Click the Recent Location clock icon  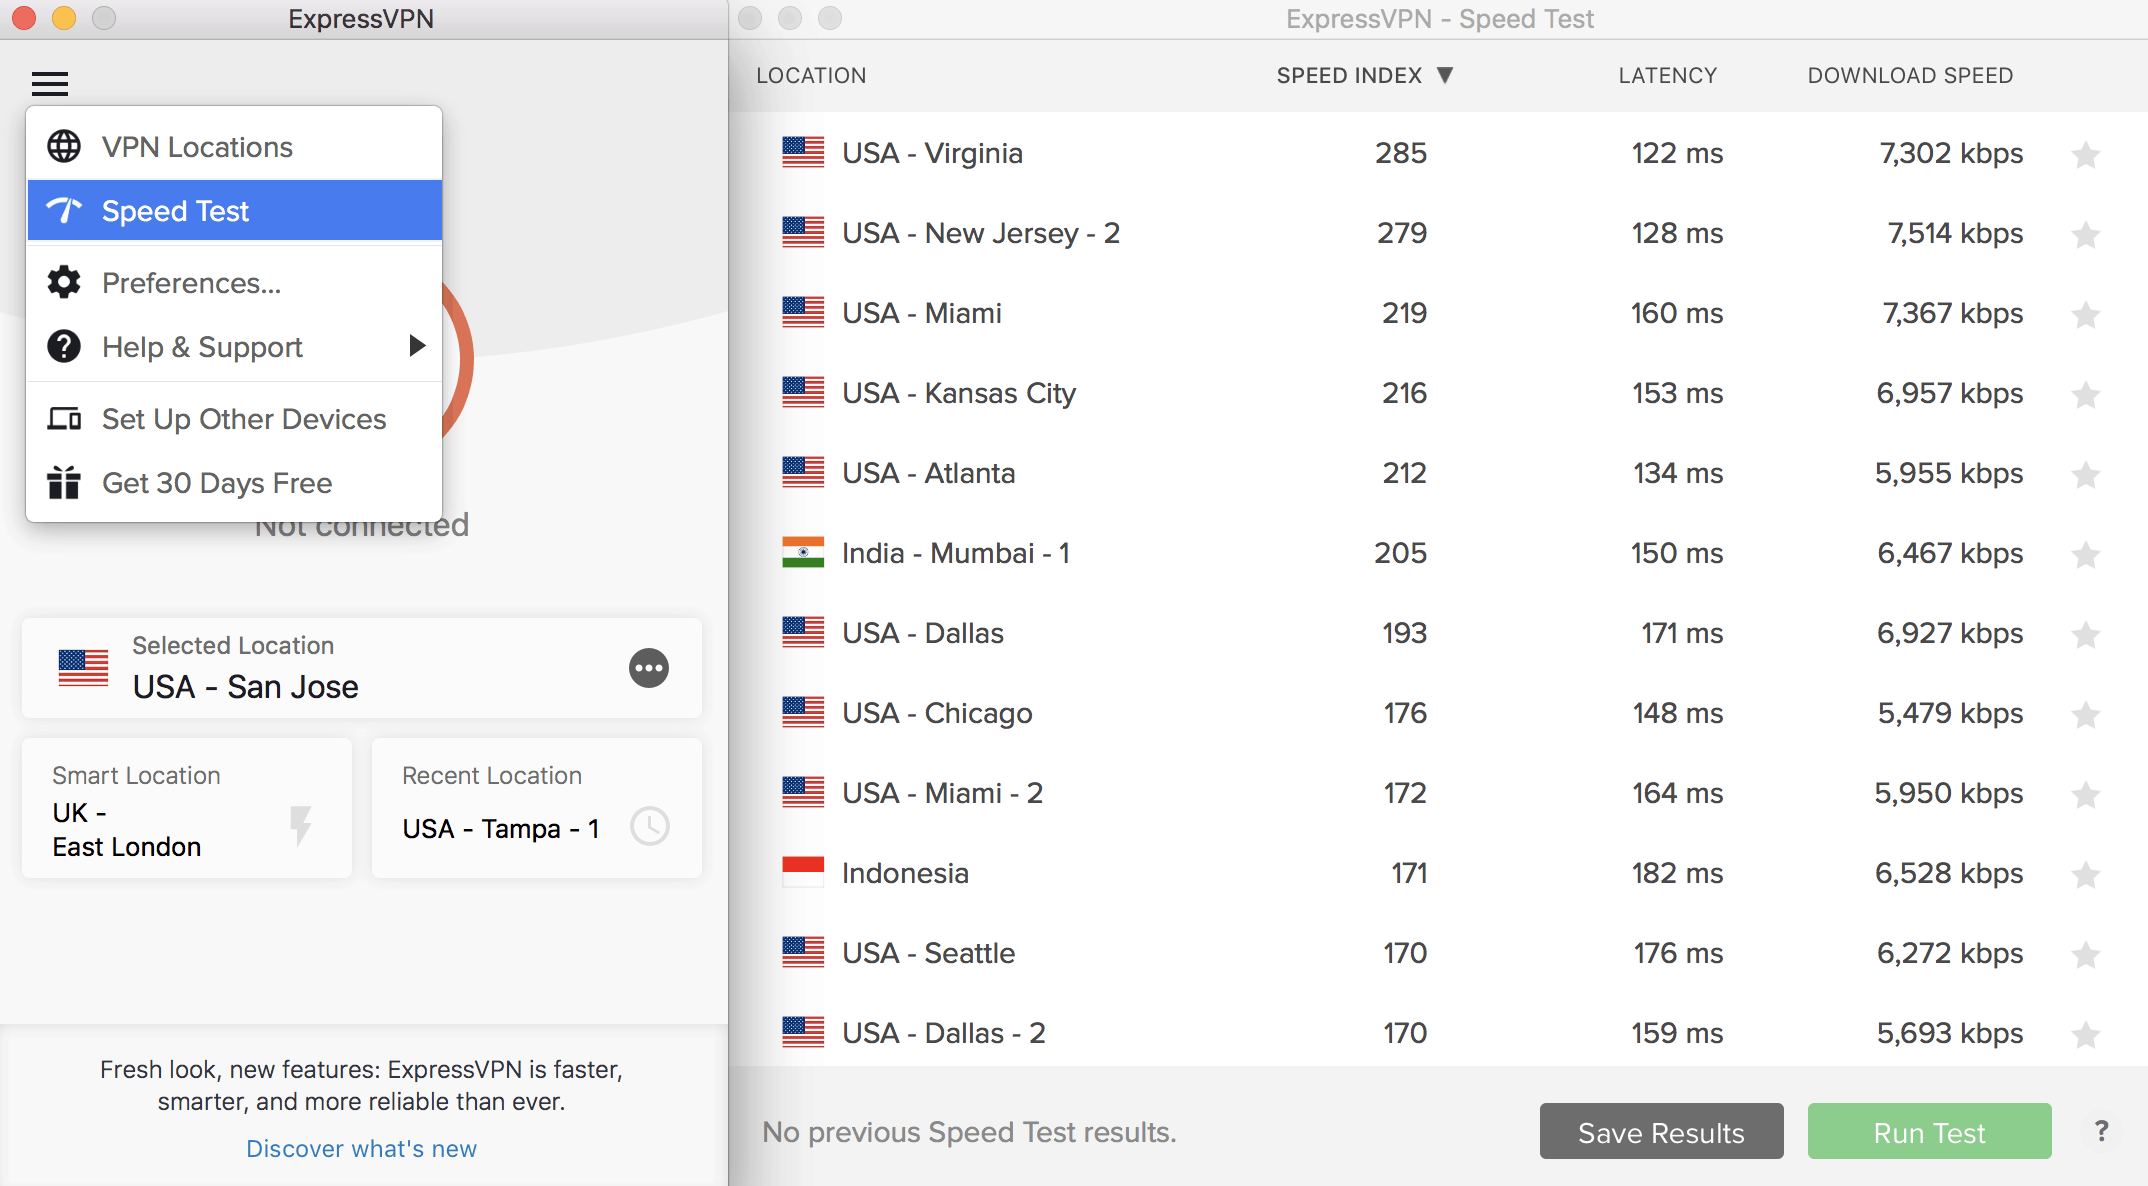point(650,826)
